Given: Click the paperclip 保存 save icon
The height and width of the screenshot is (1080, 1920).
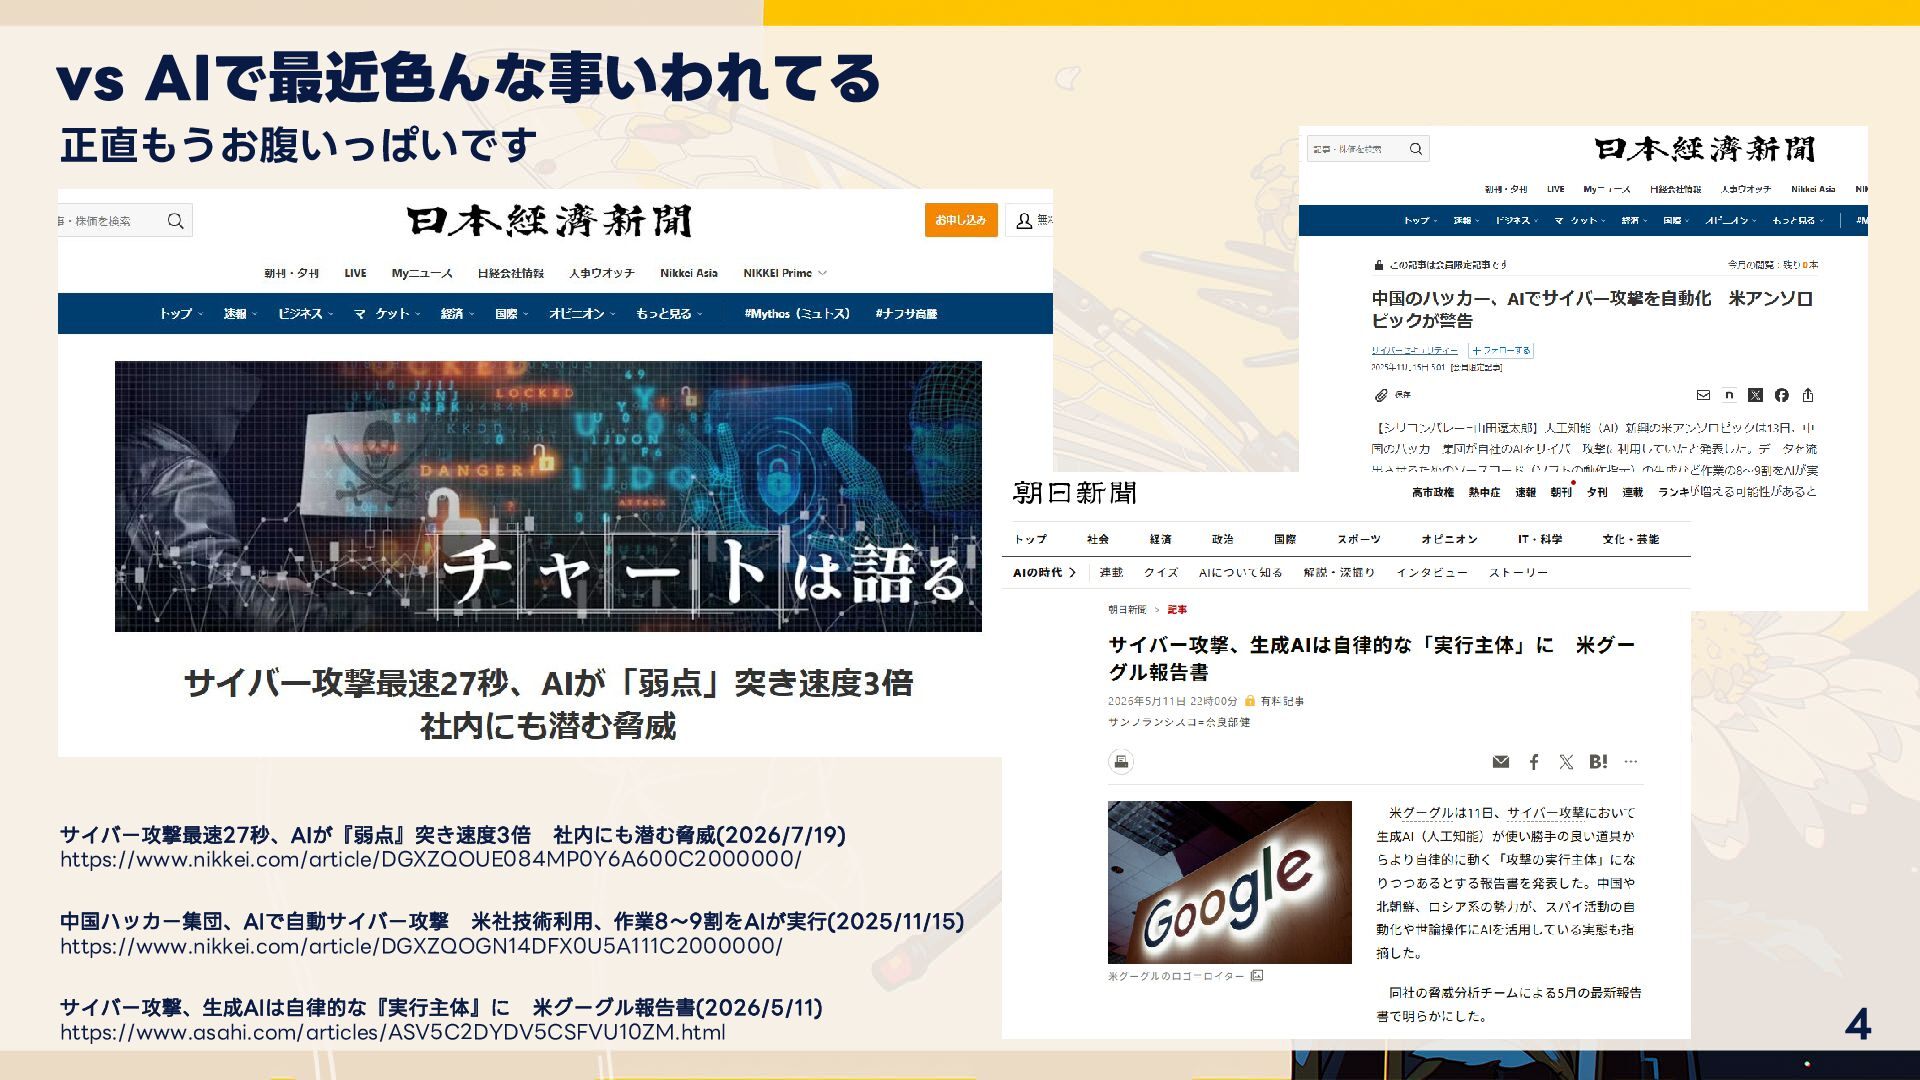Looking at the screenshot, I should [1381, 395].
